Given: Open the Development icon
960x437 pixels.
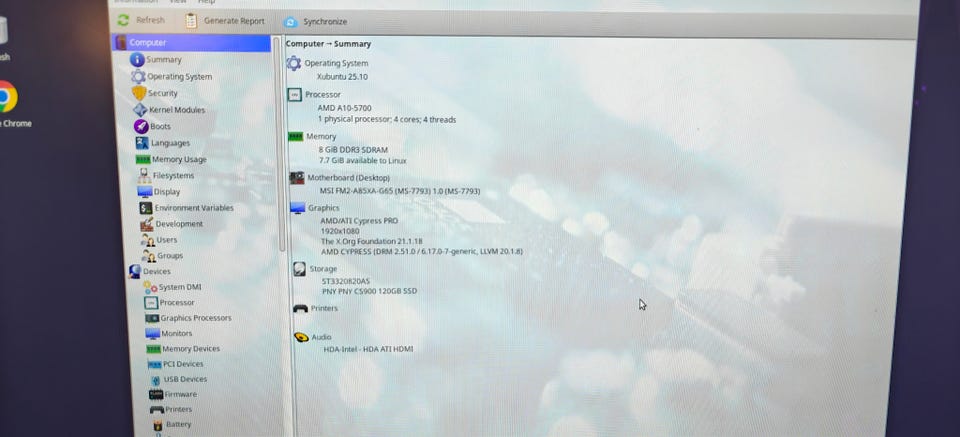Looking at the screenshot, I should pyautogui.click(x=146, y=224).
